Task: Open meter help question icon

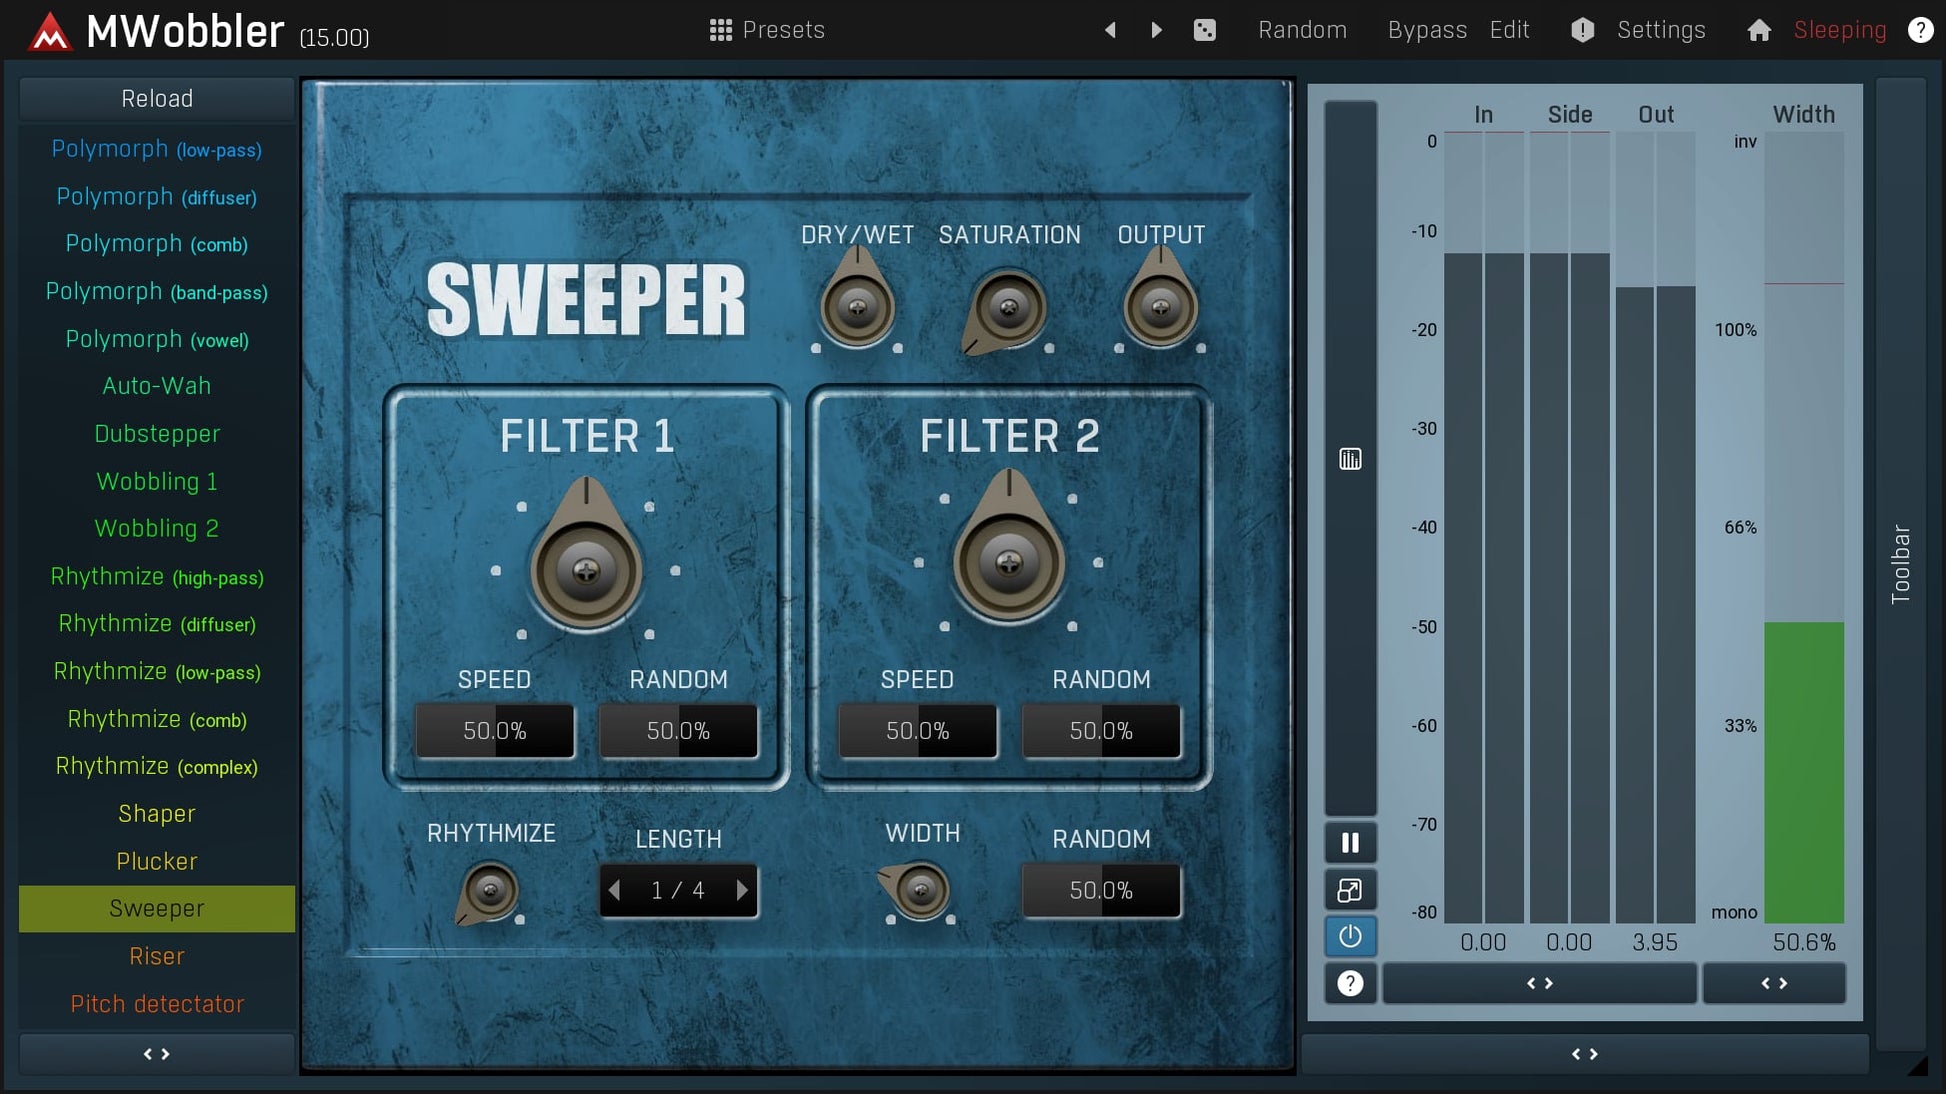Action: click(1350, 984)
